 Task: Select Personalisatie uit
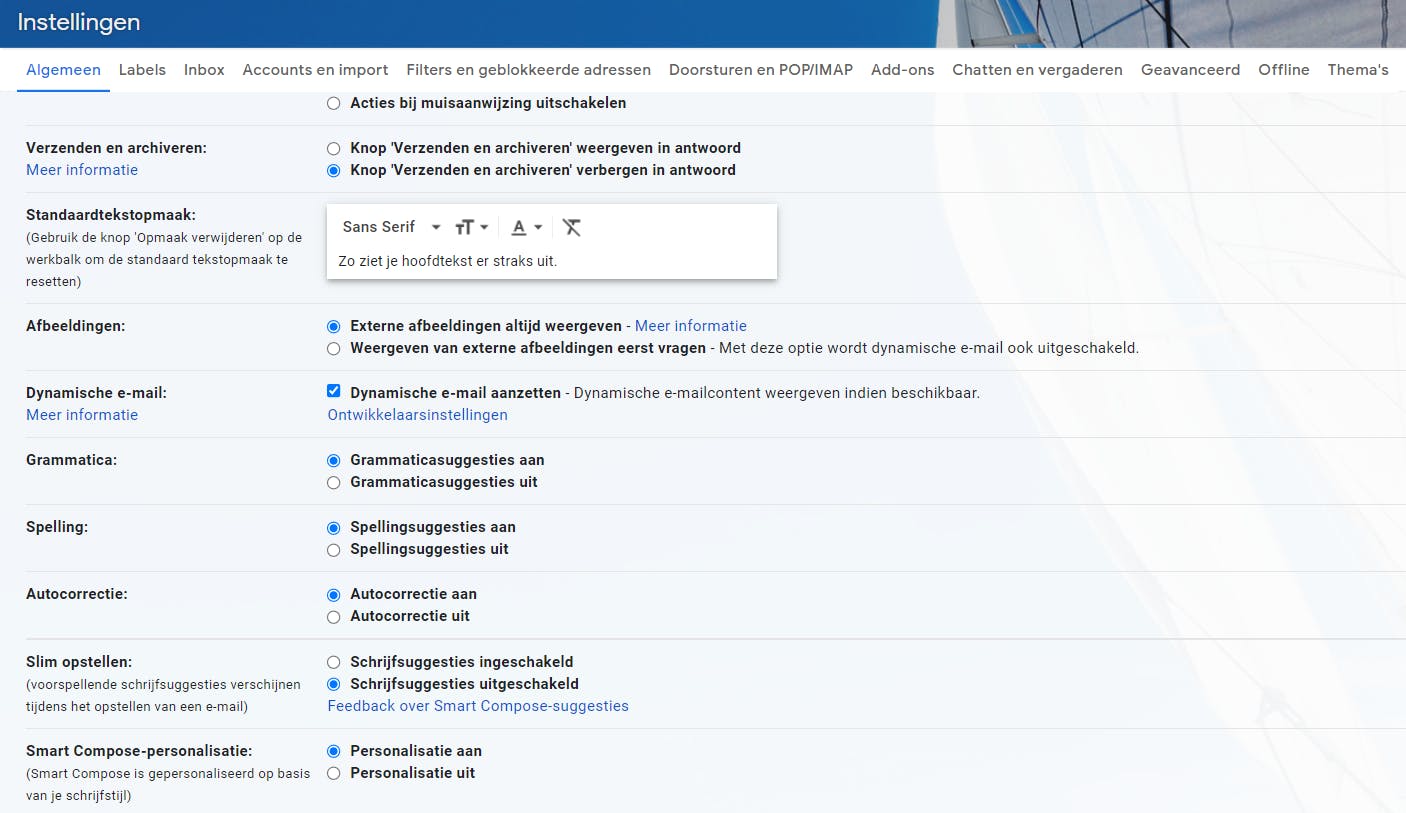(334, 773)
